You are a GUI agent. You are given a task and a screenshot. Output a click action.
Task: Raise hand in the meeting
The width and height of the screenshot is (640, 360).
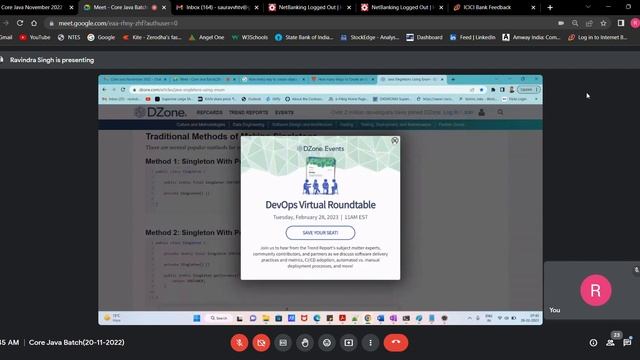click(x=305, y=343)
